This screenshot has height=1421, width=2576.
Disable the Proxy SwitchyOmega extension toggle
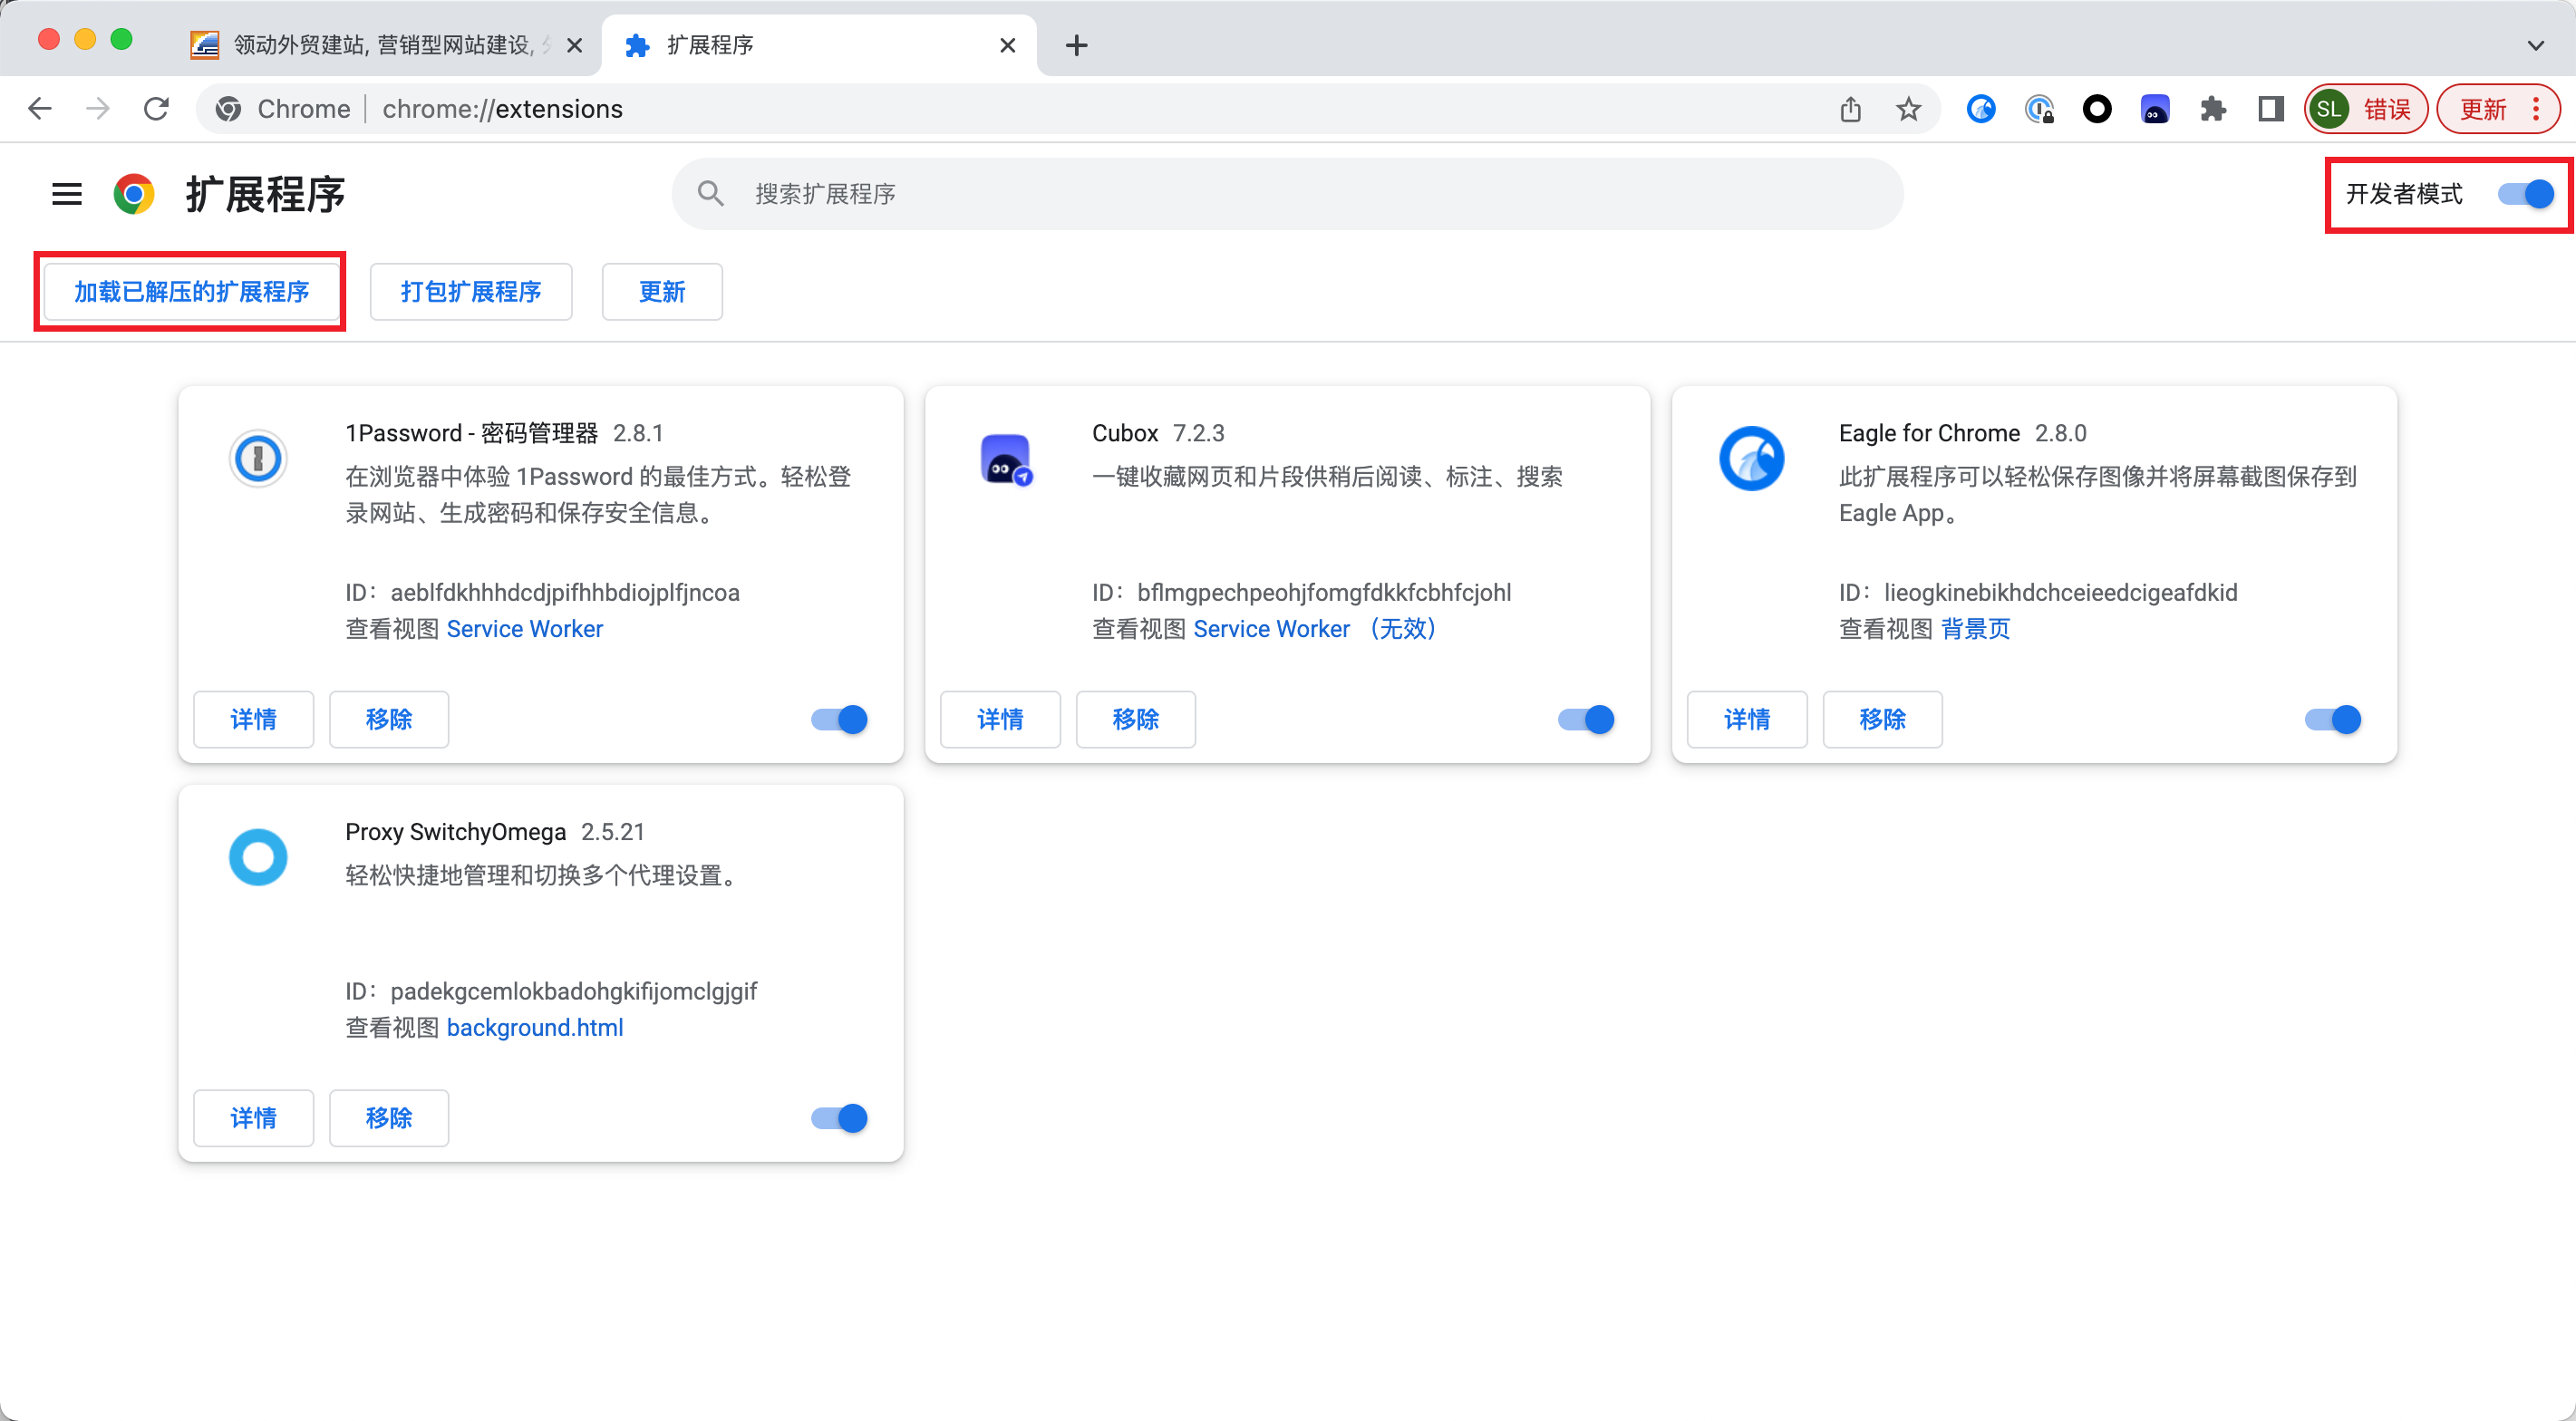point(839,1118)
